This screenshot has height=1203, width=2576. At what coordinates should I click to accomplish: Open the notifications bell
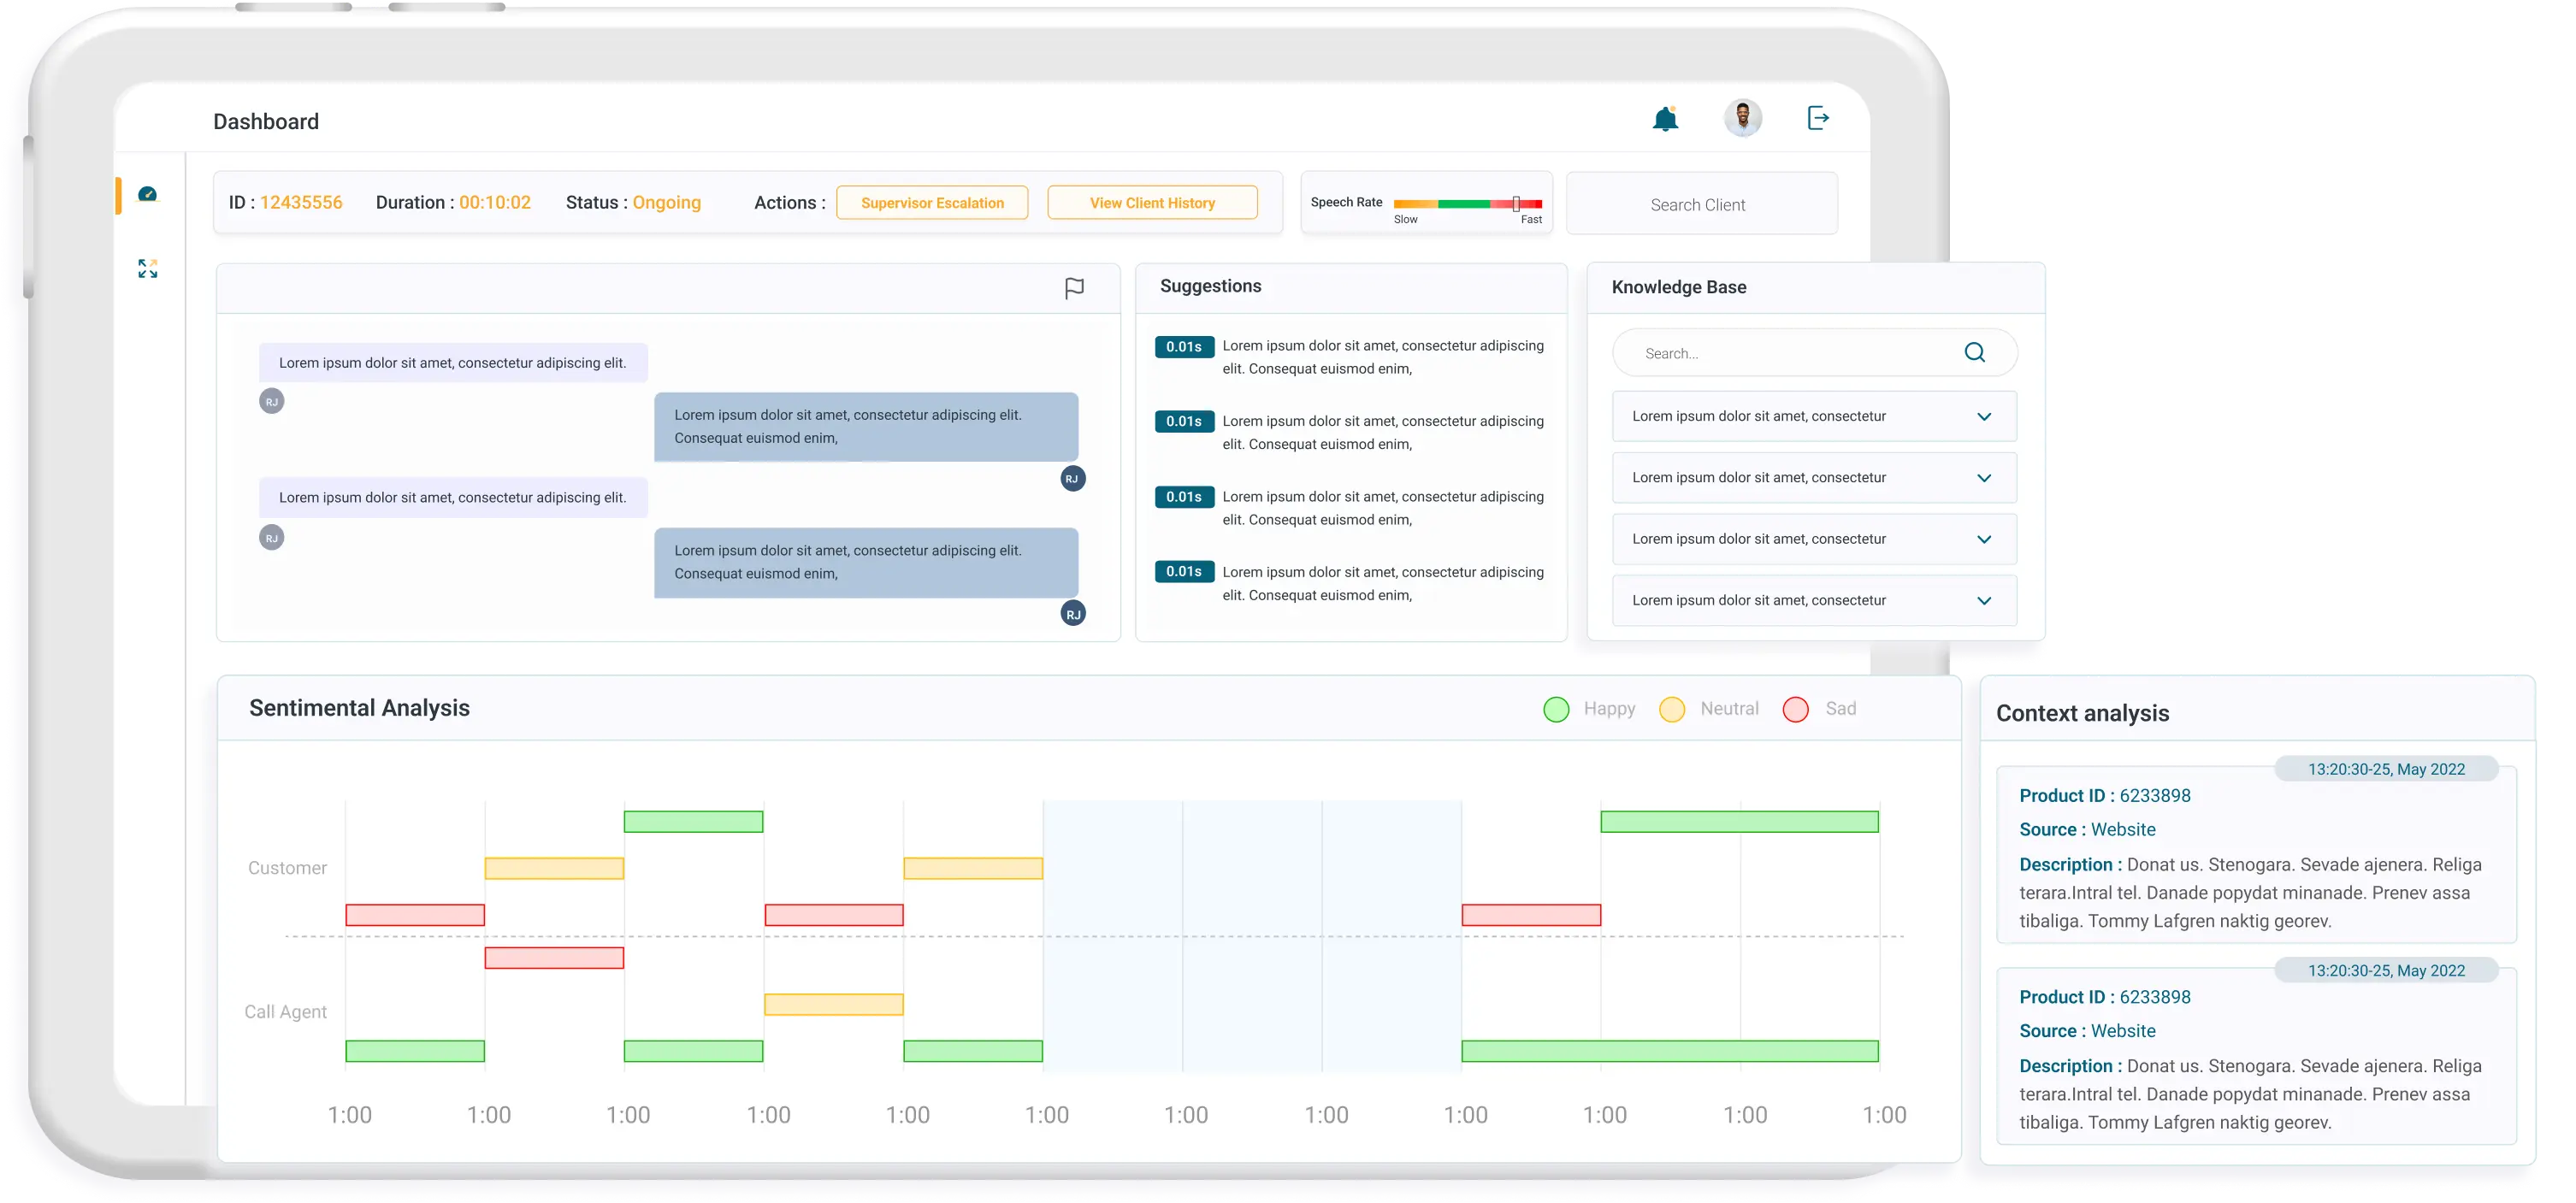point(1665,119)
